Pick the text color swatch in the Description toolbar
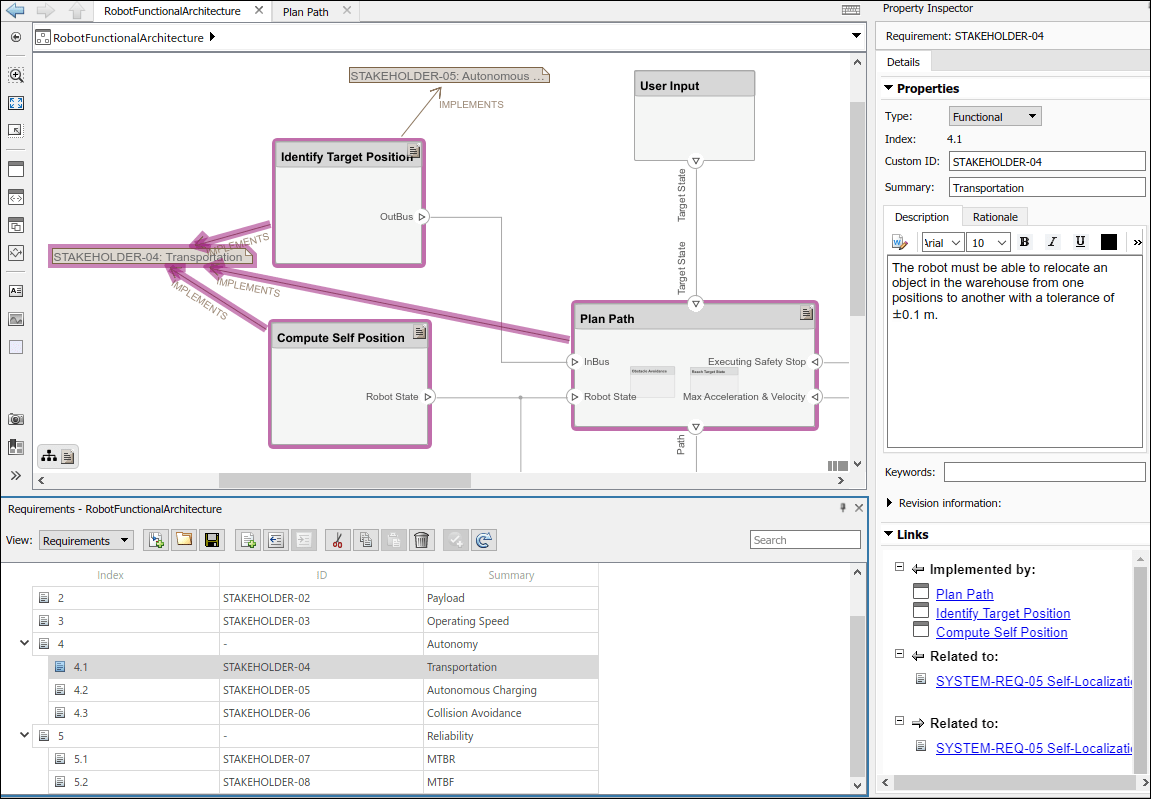 click(1108, 241)
